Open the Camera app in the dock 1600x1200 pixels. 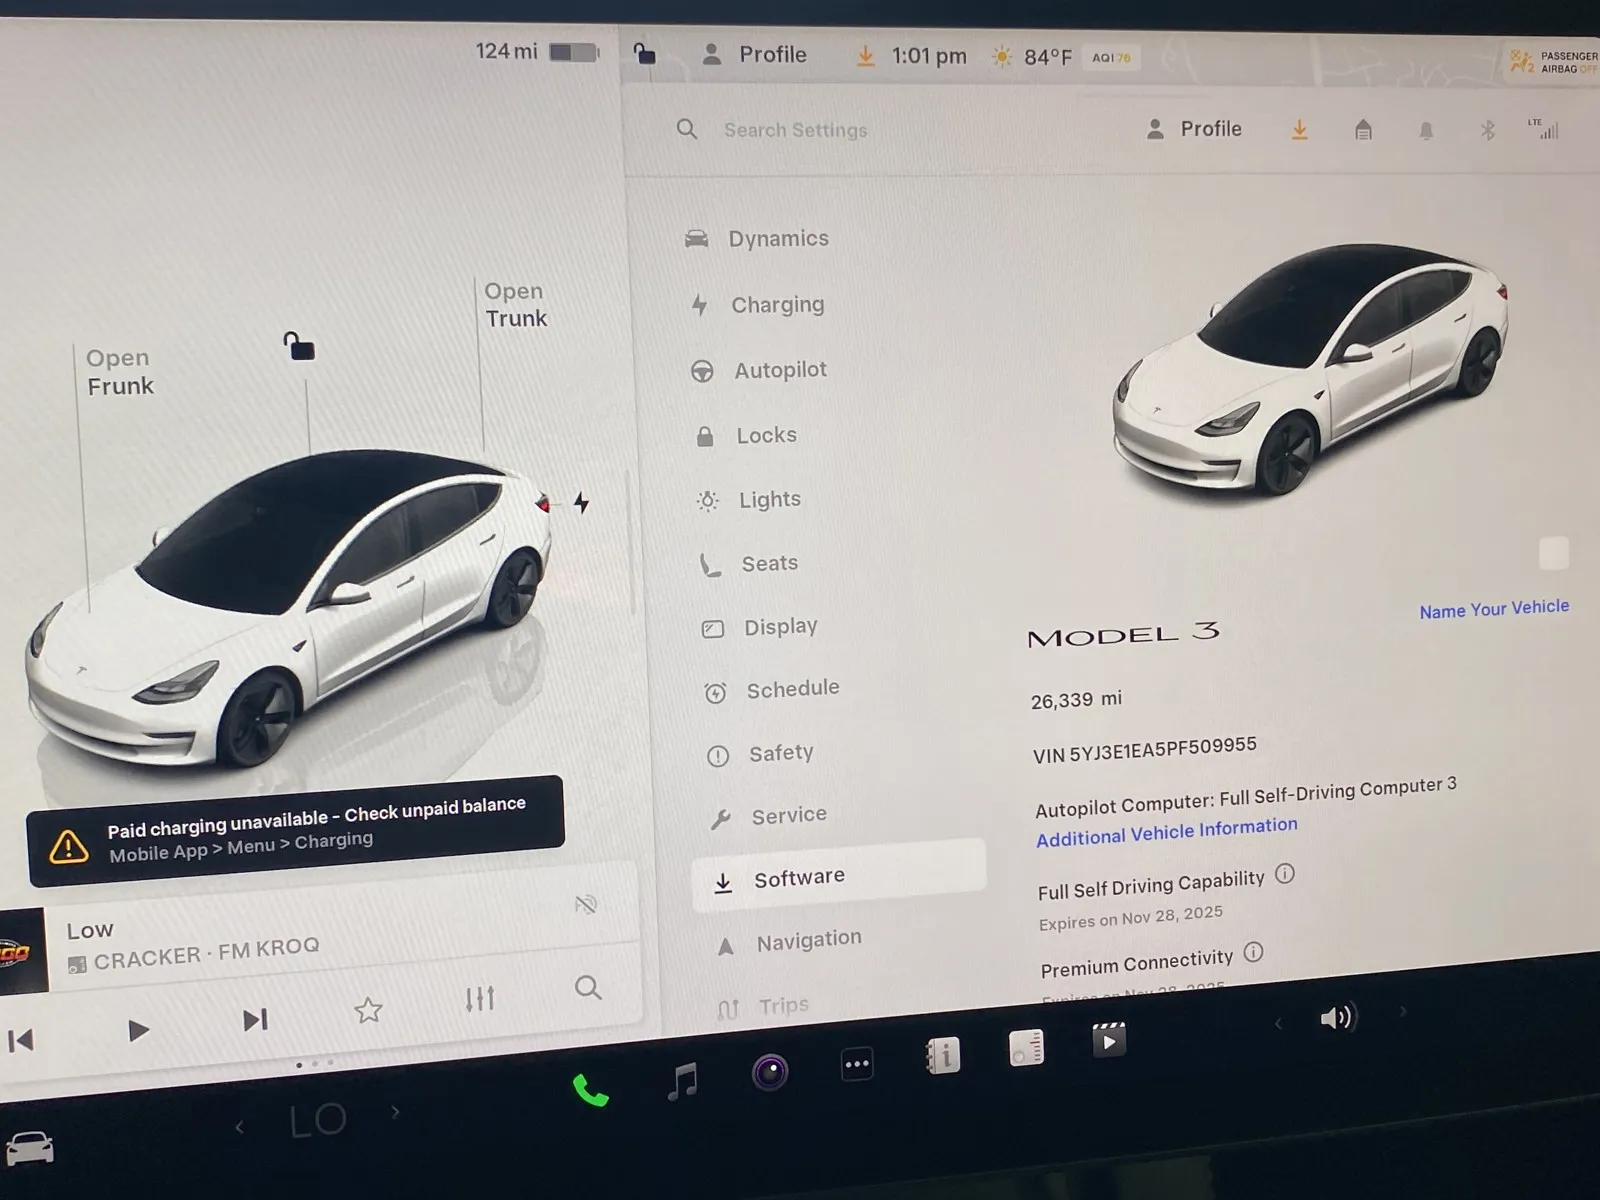770,1073
